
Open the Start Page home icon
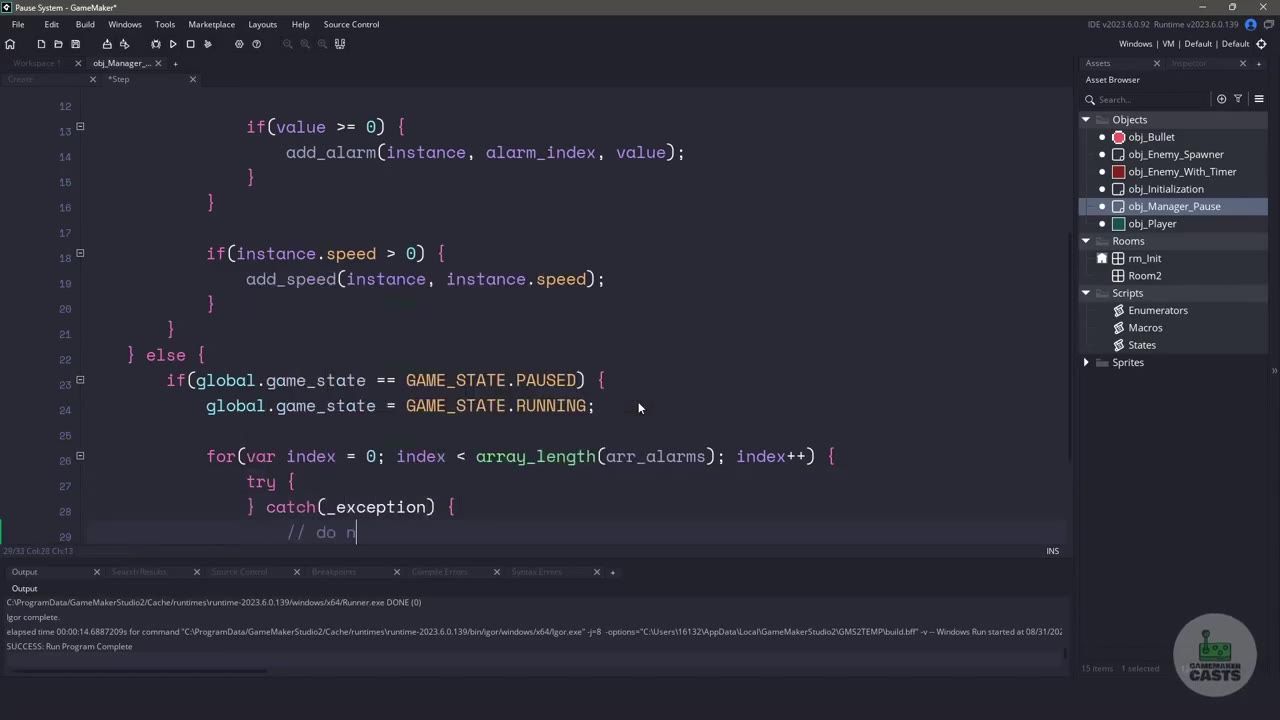[10, 44]
